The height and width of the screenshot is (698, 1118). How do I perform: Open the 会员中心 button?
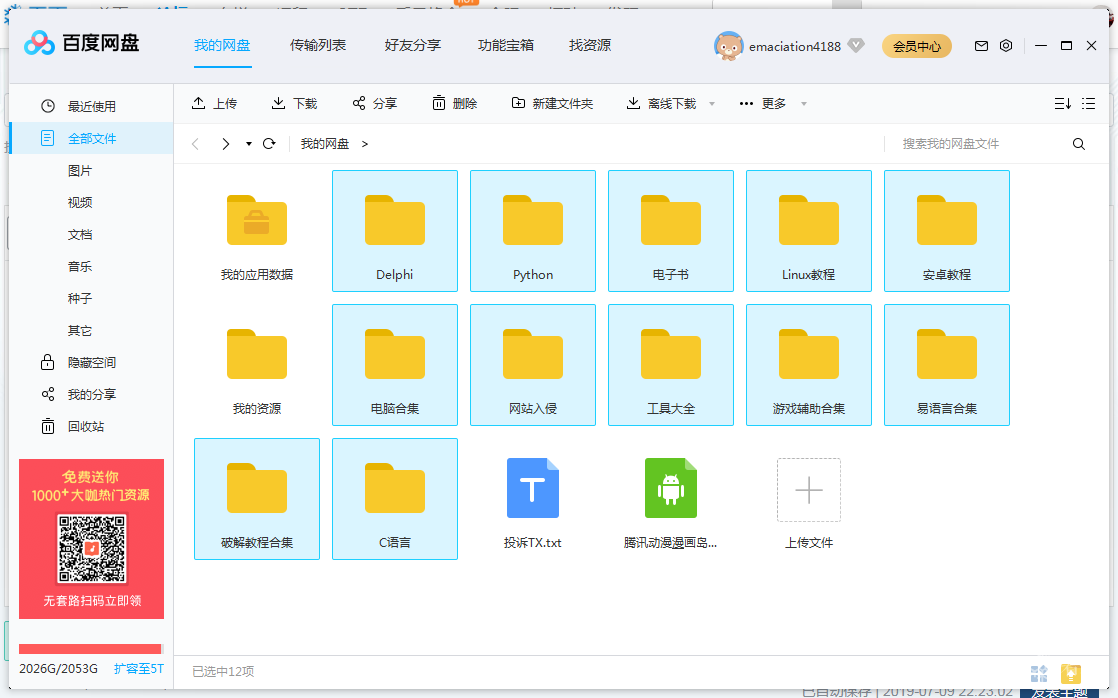pyautogui.click(x=917, y=46)
